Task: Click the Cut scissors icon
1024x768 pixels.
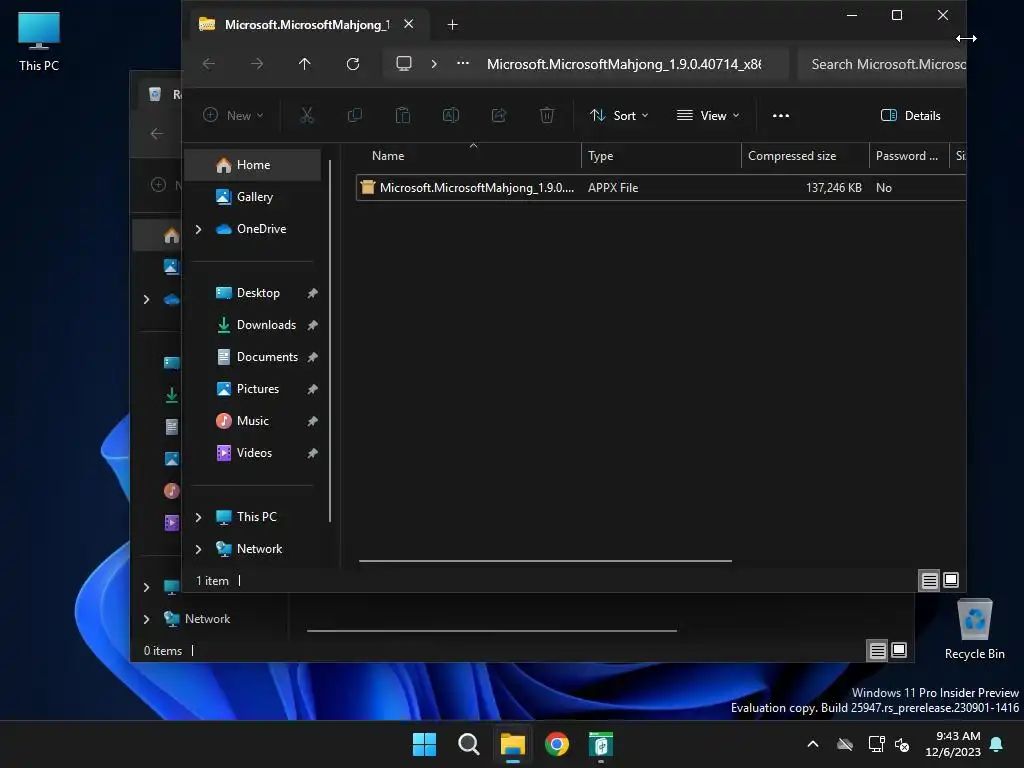Action: [x=307, y=116]
